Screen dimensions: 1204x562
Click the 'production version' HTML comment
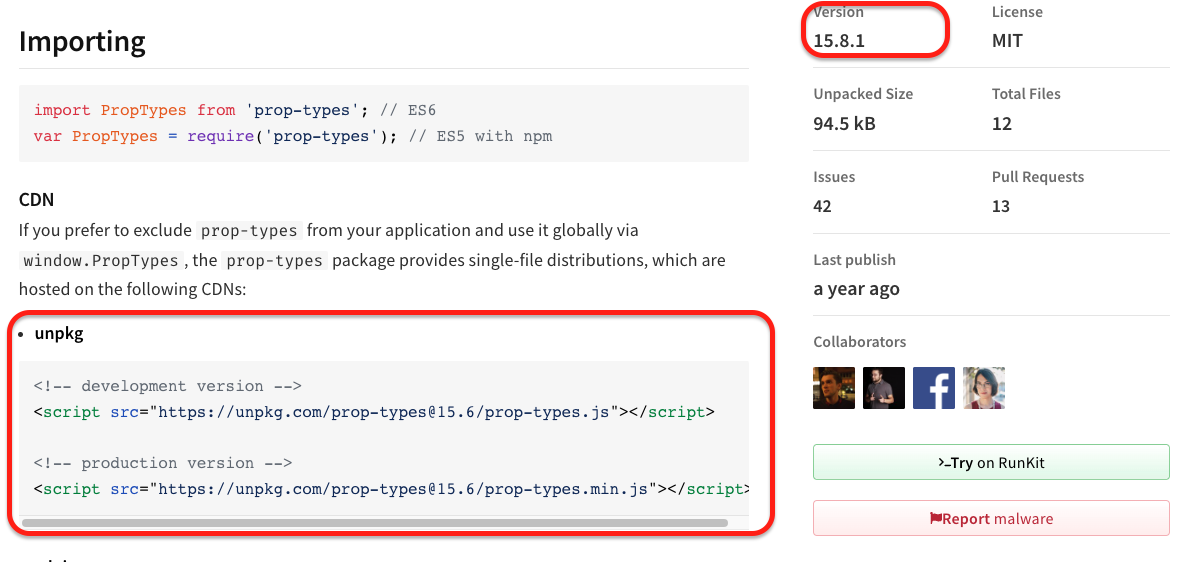(163, 463)
